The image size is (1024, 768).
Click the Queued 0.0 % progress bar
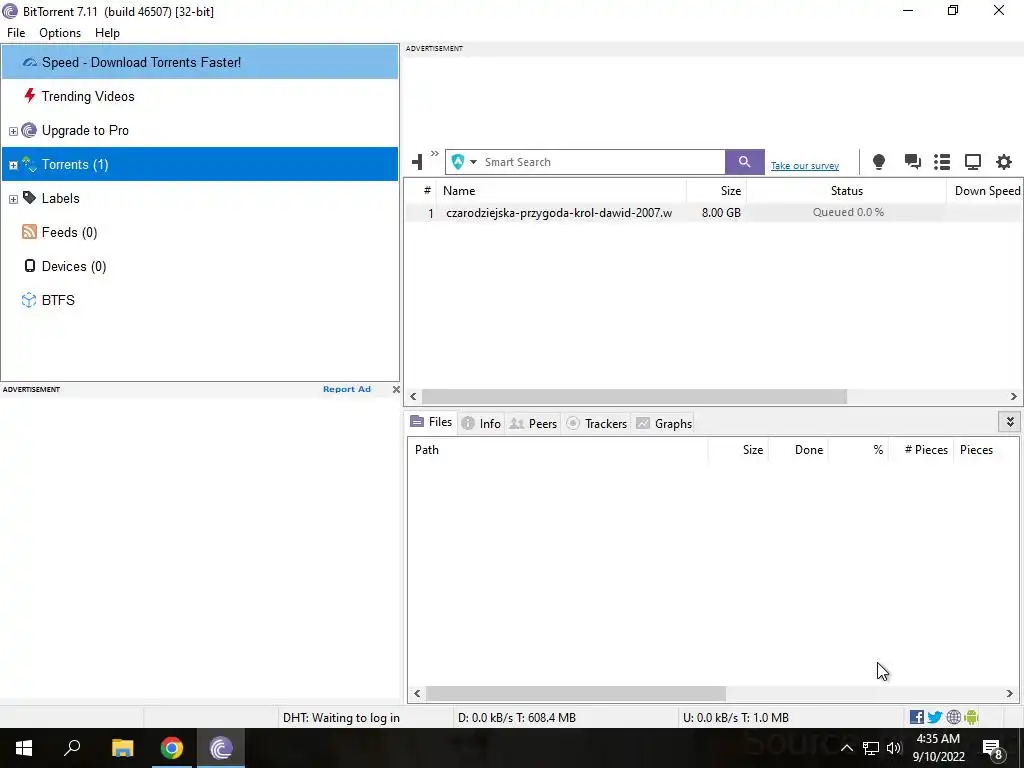[x=847, y=212]
